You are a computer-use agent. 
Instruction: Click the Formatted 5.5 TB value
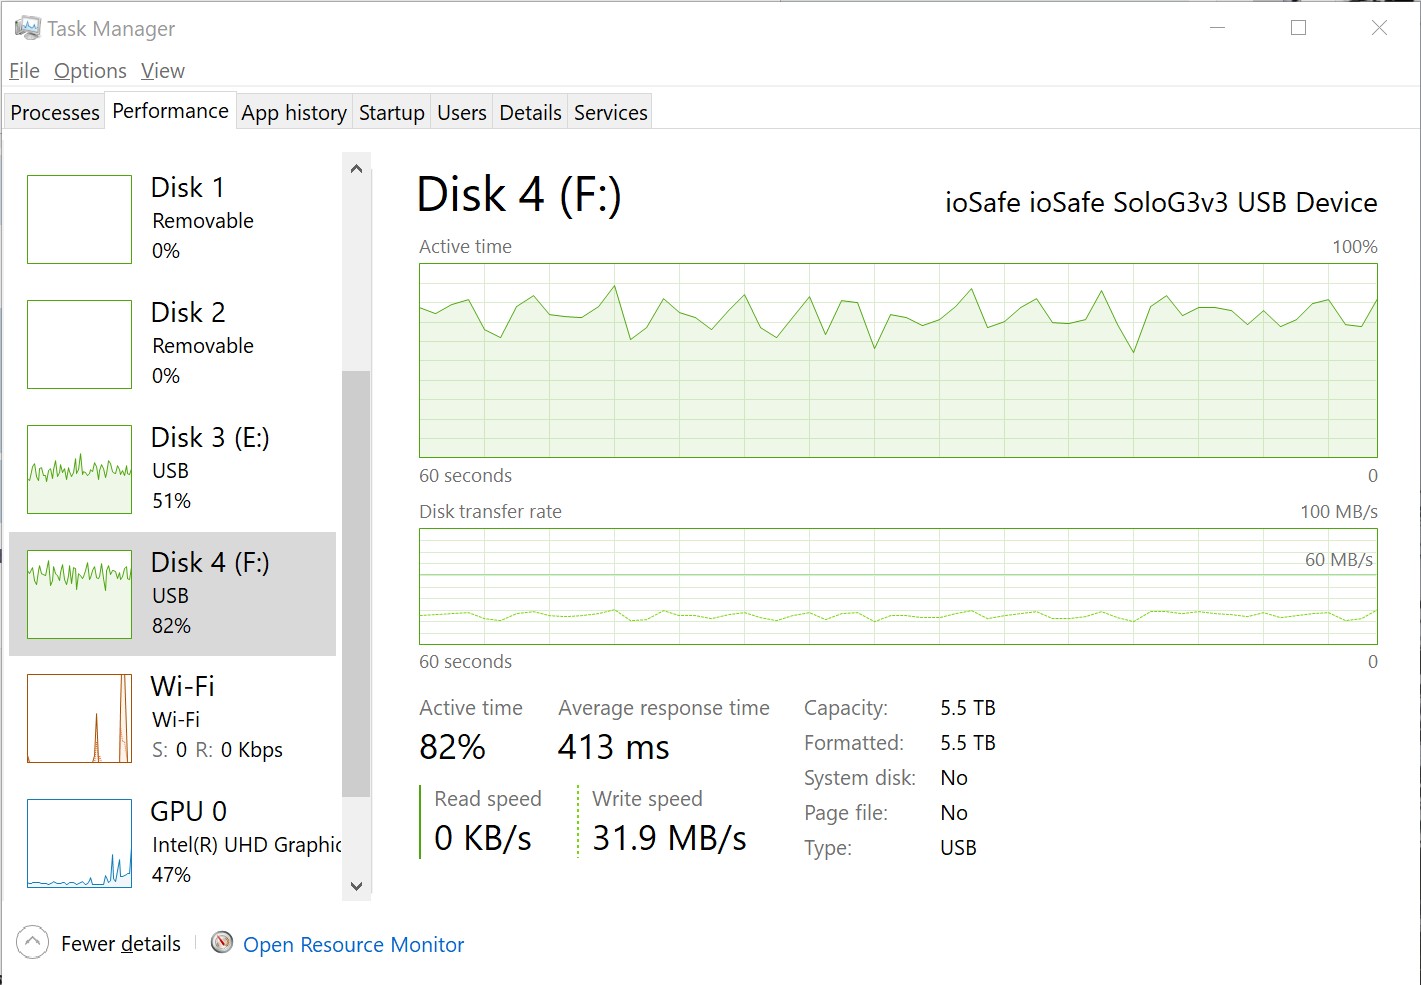[967, 743]
